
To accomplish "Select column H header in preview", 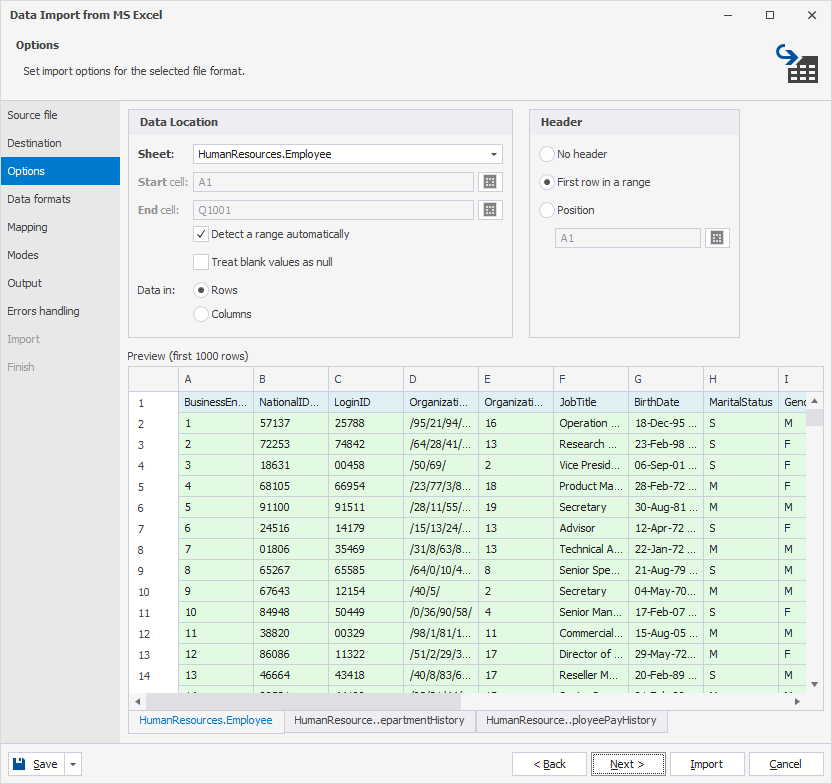I will [x=741, y=379].
